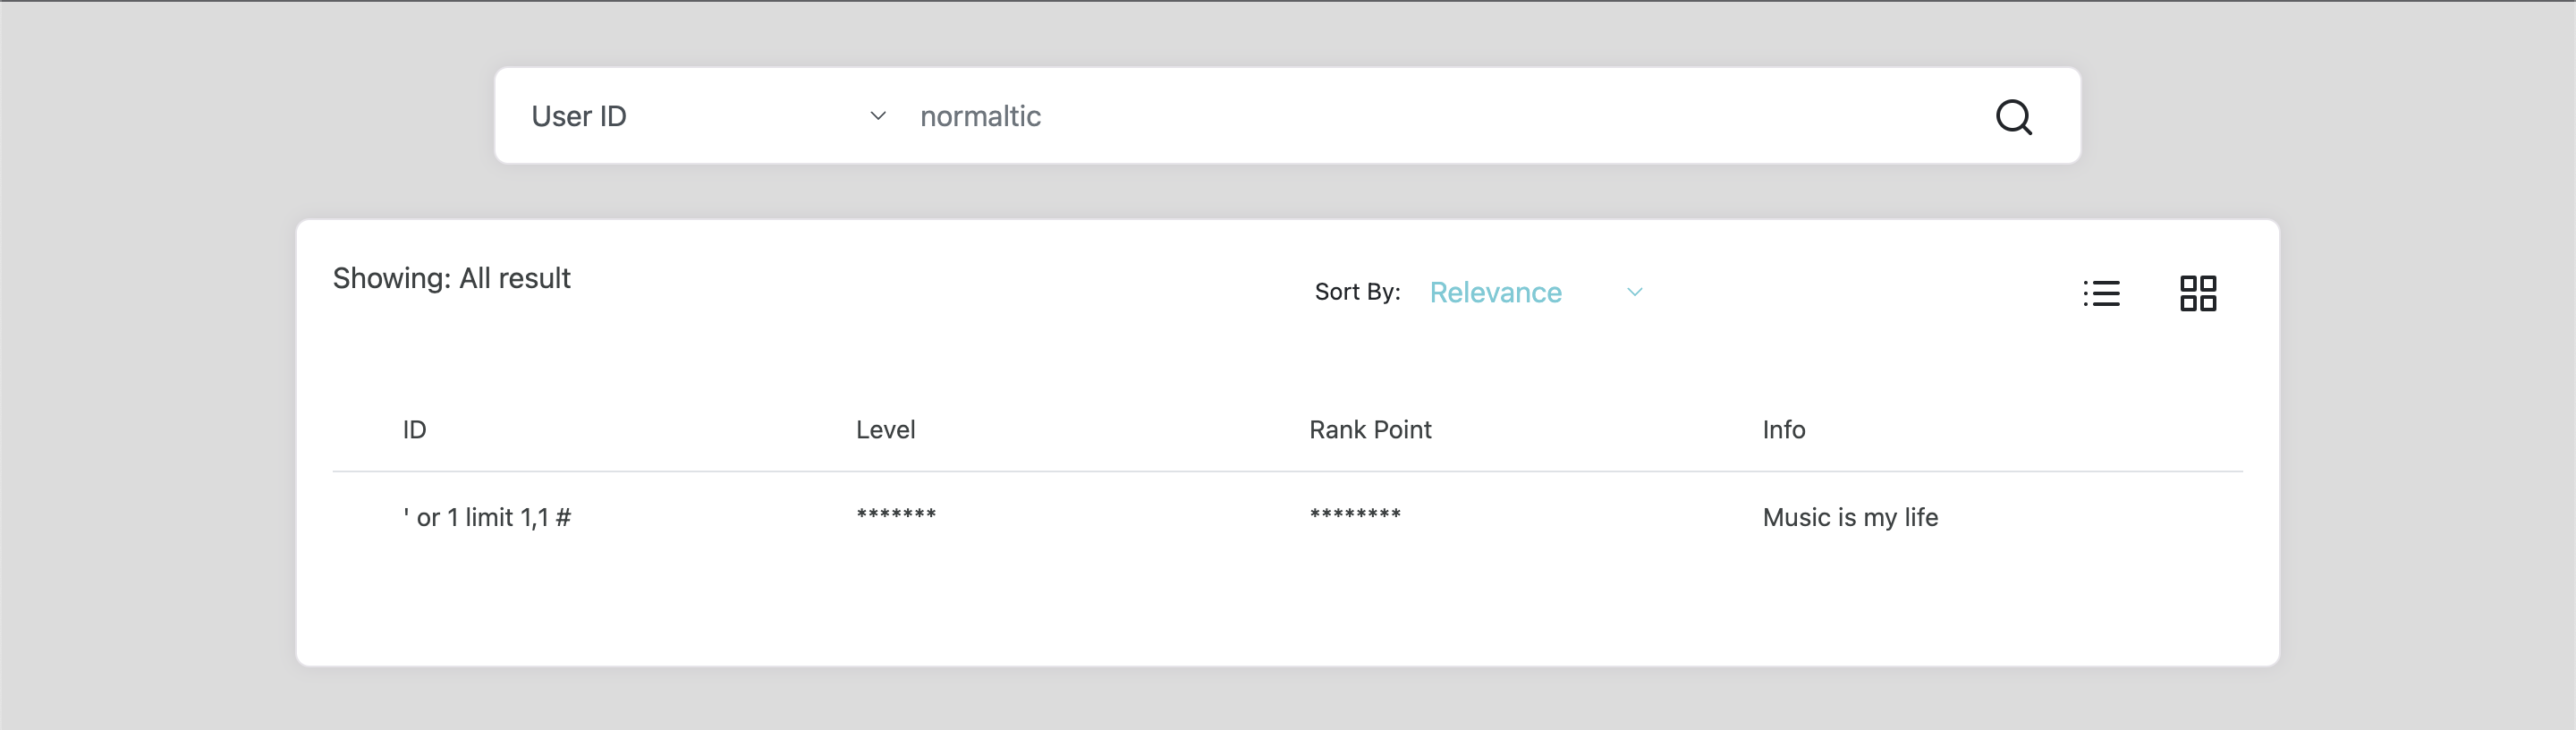2576x730 pixels.
Task: Click the chevron next to Relevance
Action: point(1634,292)
